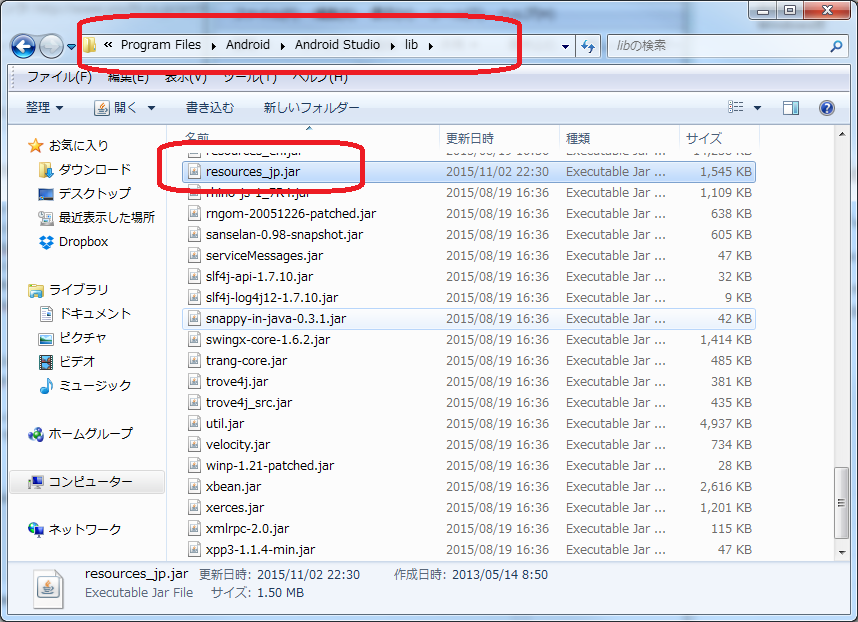The width and height of the screenshot is (858, 622).
Task: Click the magnifier search icon
Action: [836, 46]
